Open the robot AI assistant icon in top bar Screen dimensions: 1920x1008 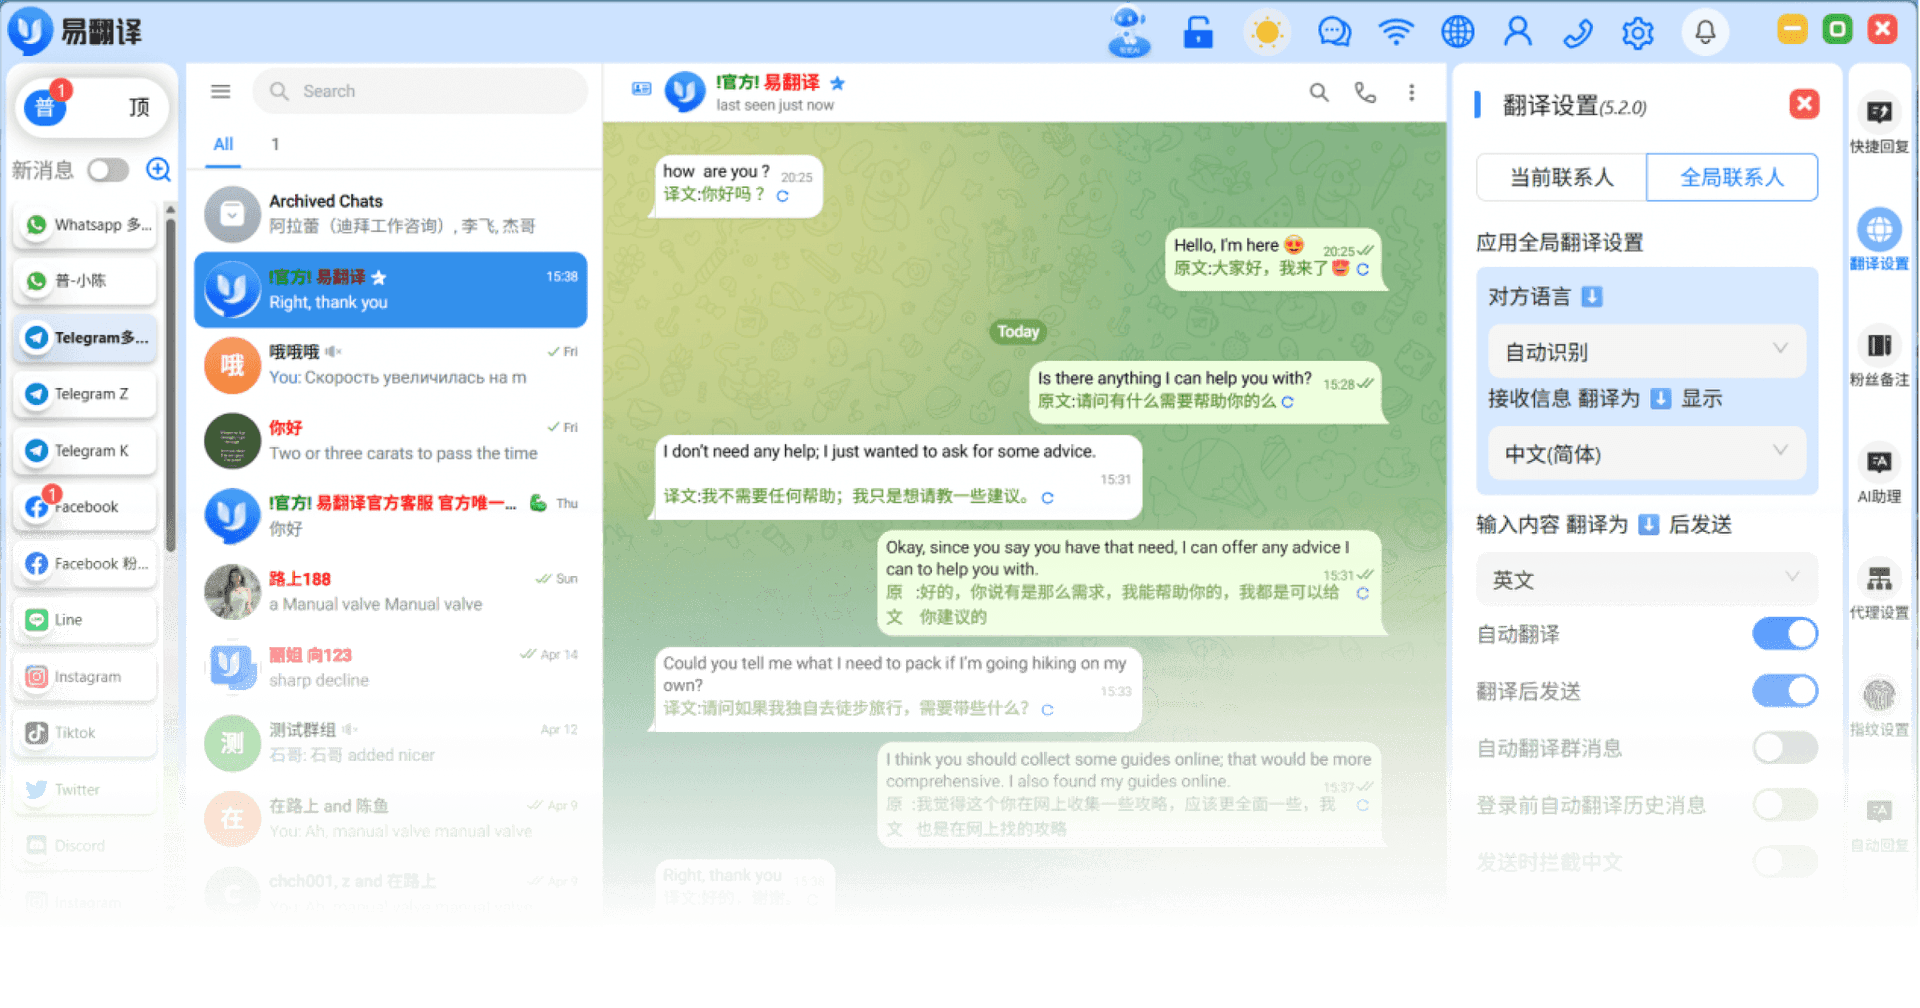(1129, 32)
